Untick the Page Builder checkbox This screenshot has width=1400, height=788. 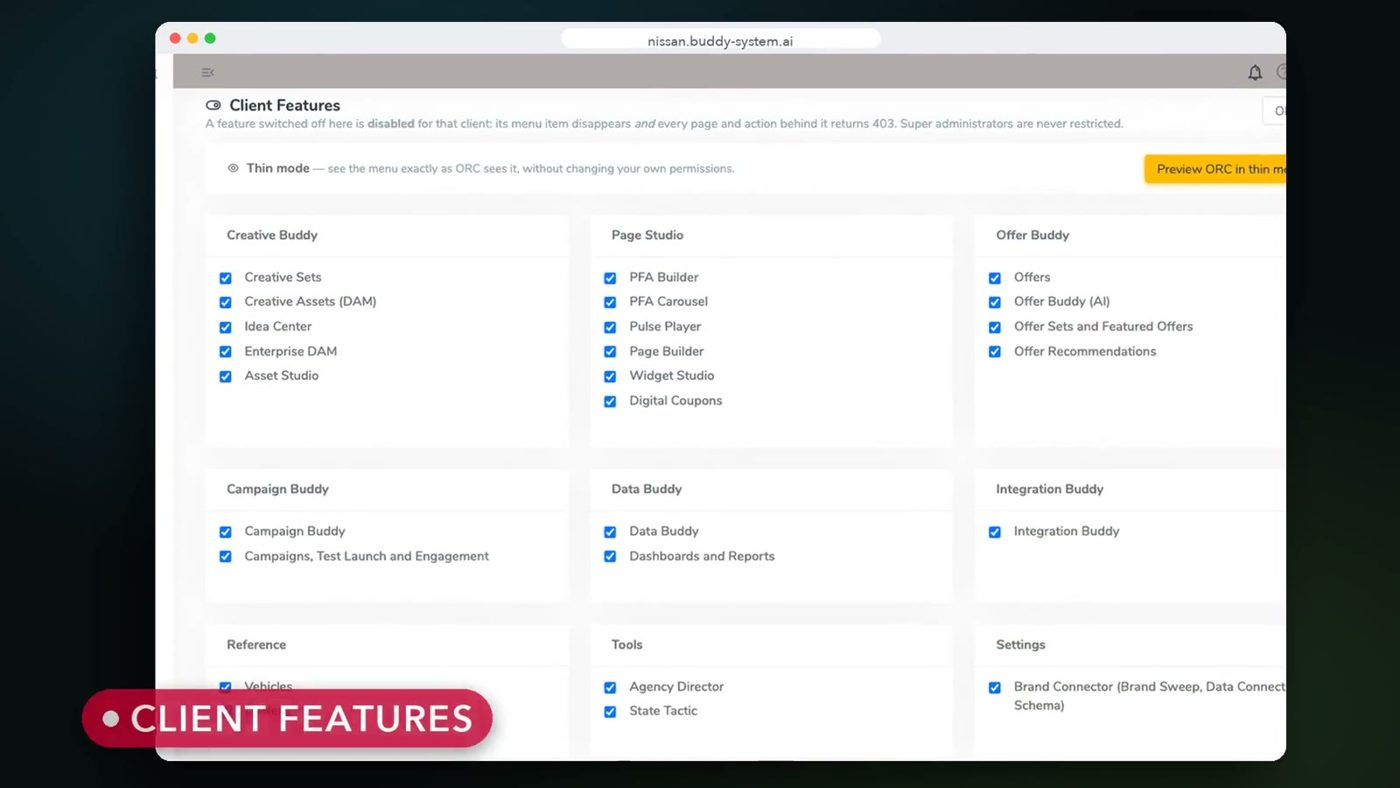click(610, 352)
